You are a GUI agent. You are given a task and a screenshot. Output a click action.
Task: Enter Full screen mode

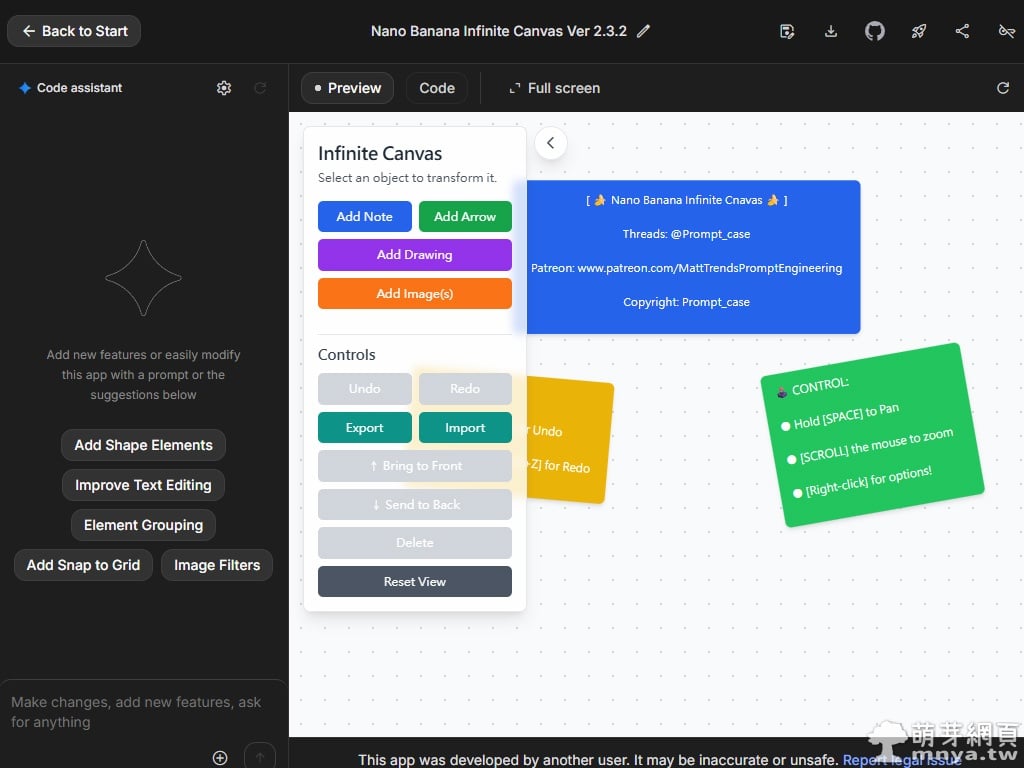point(554,88)
